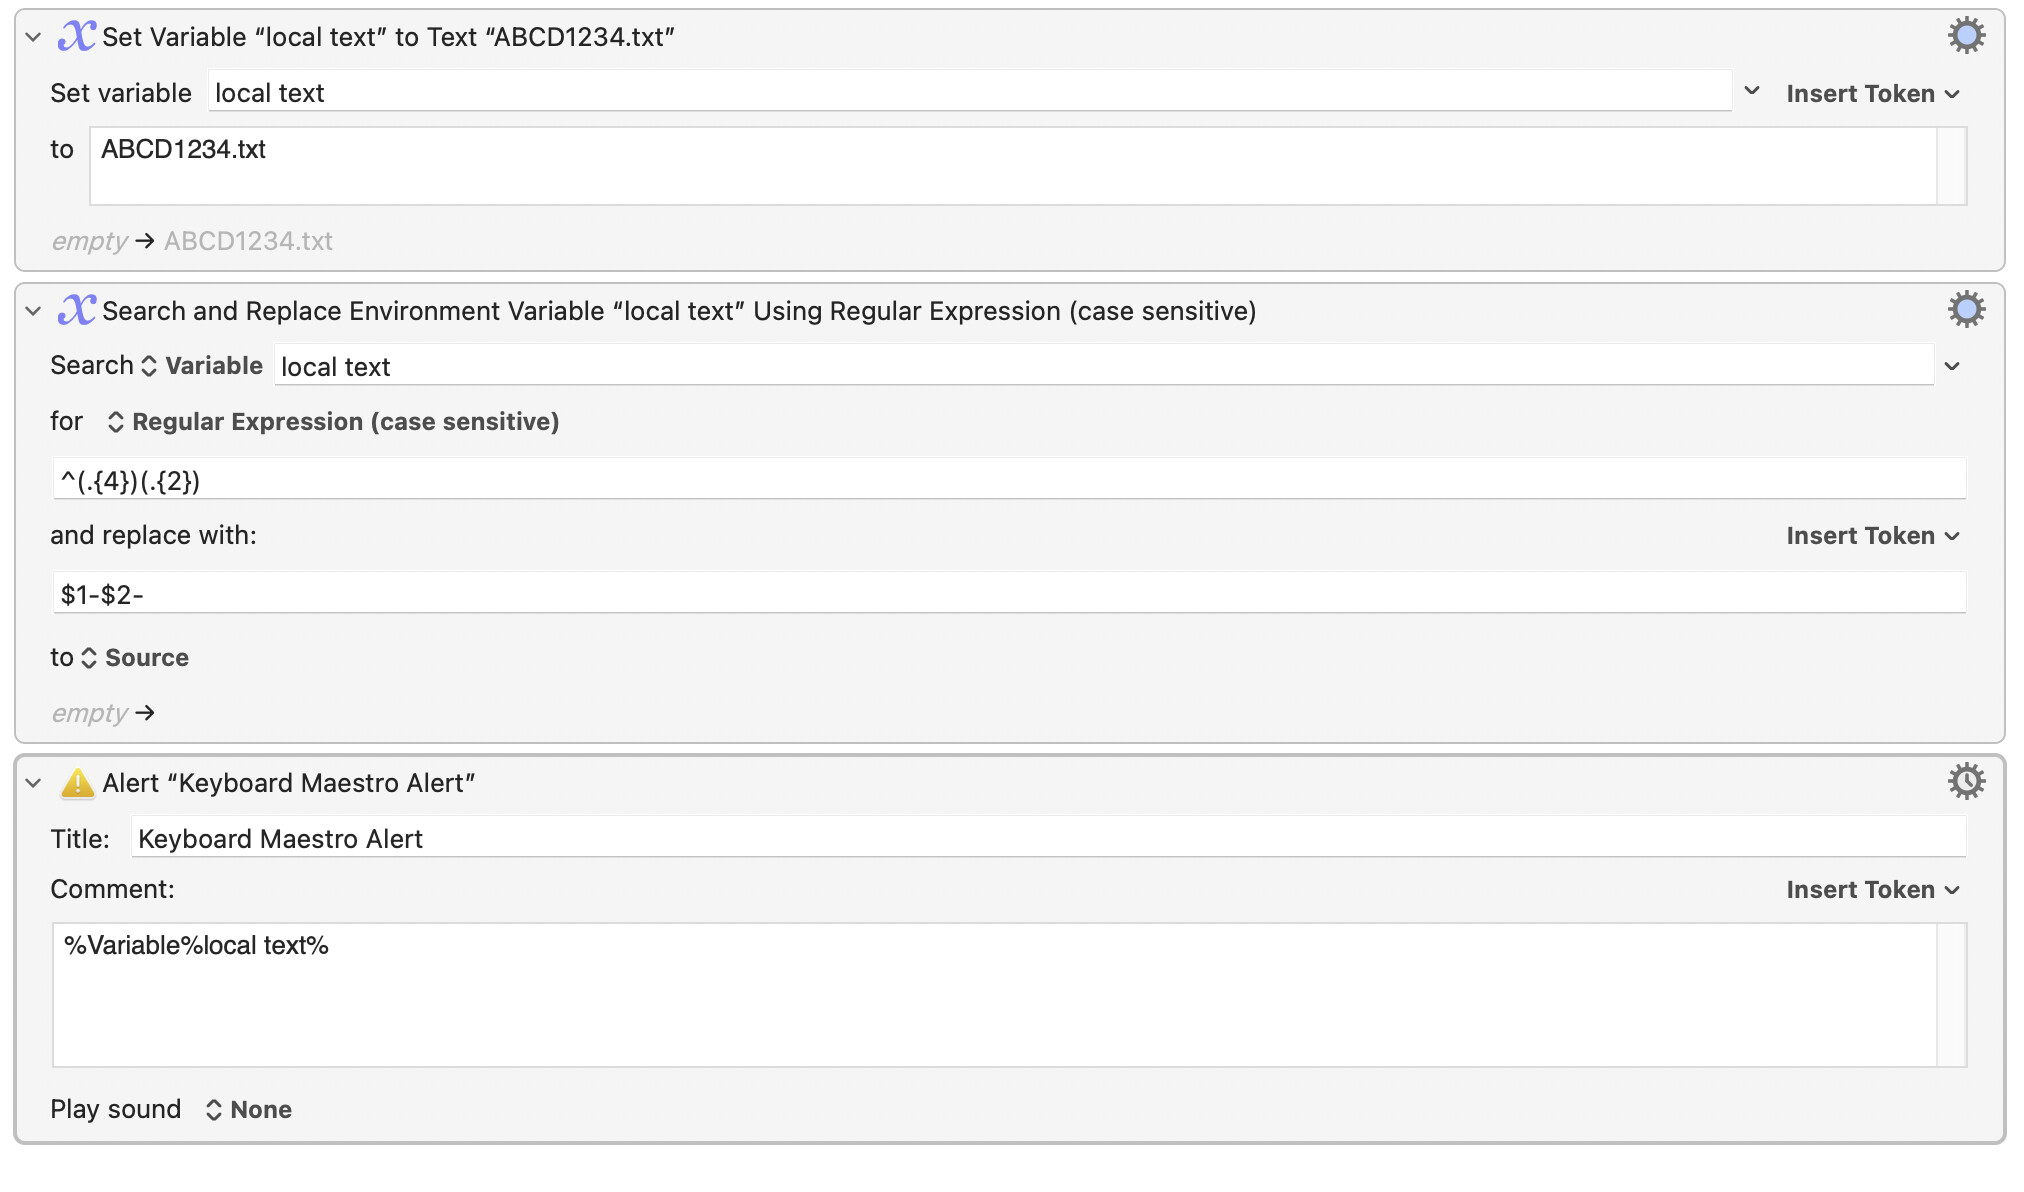Screen dimensions: 2024x1192
Task: Click the Set Variable action's script X icon
Action: [x=77, y=36]
